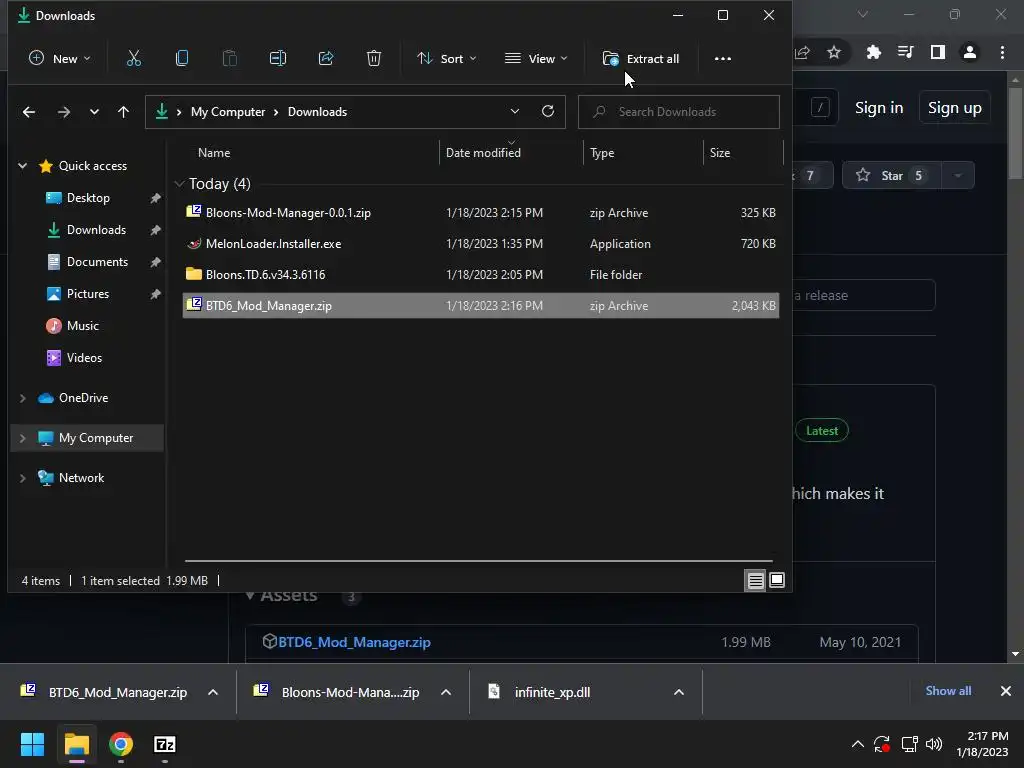This screenshot has height=768, width=1024.
Task: Collapse the Quick access tree
Action: [x=23, y=166]
